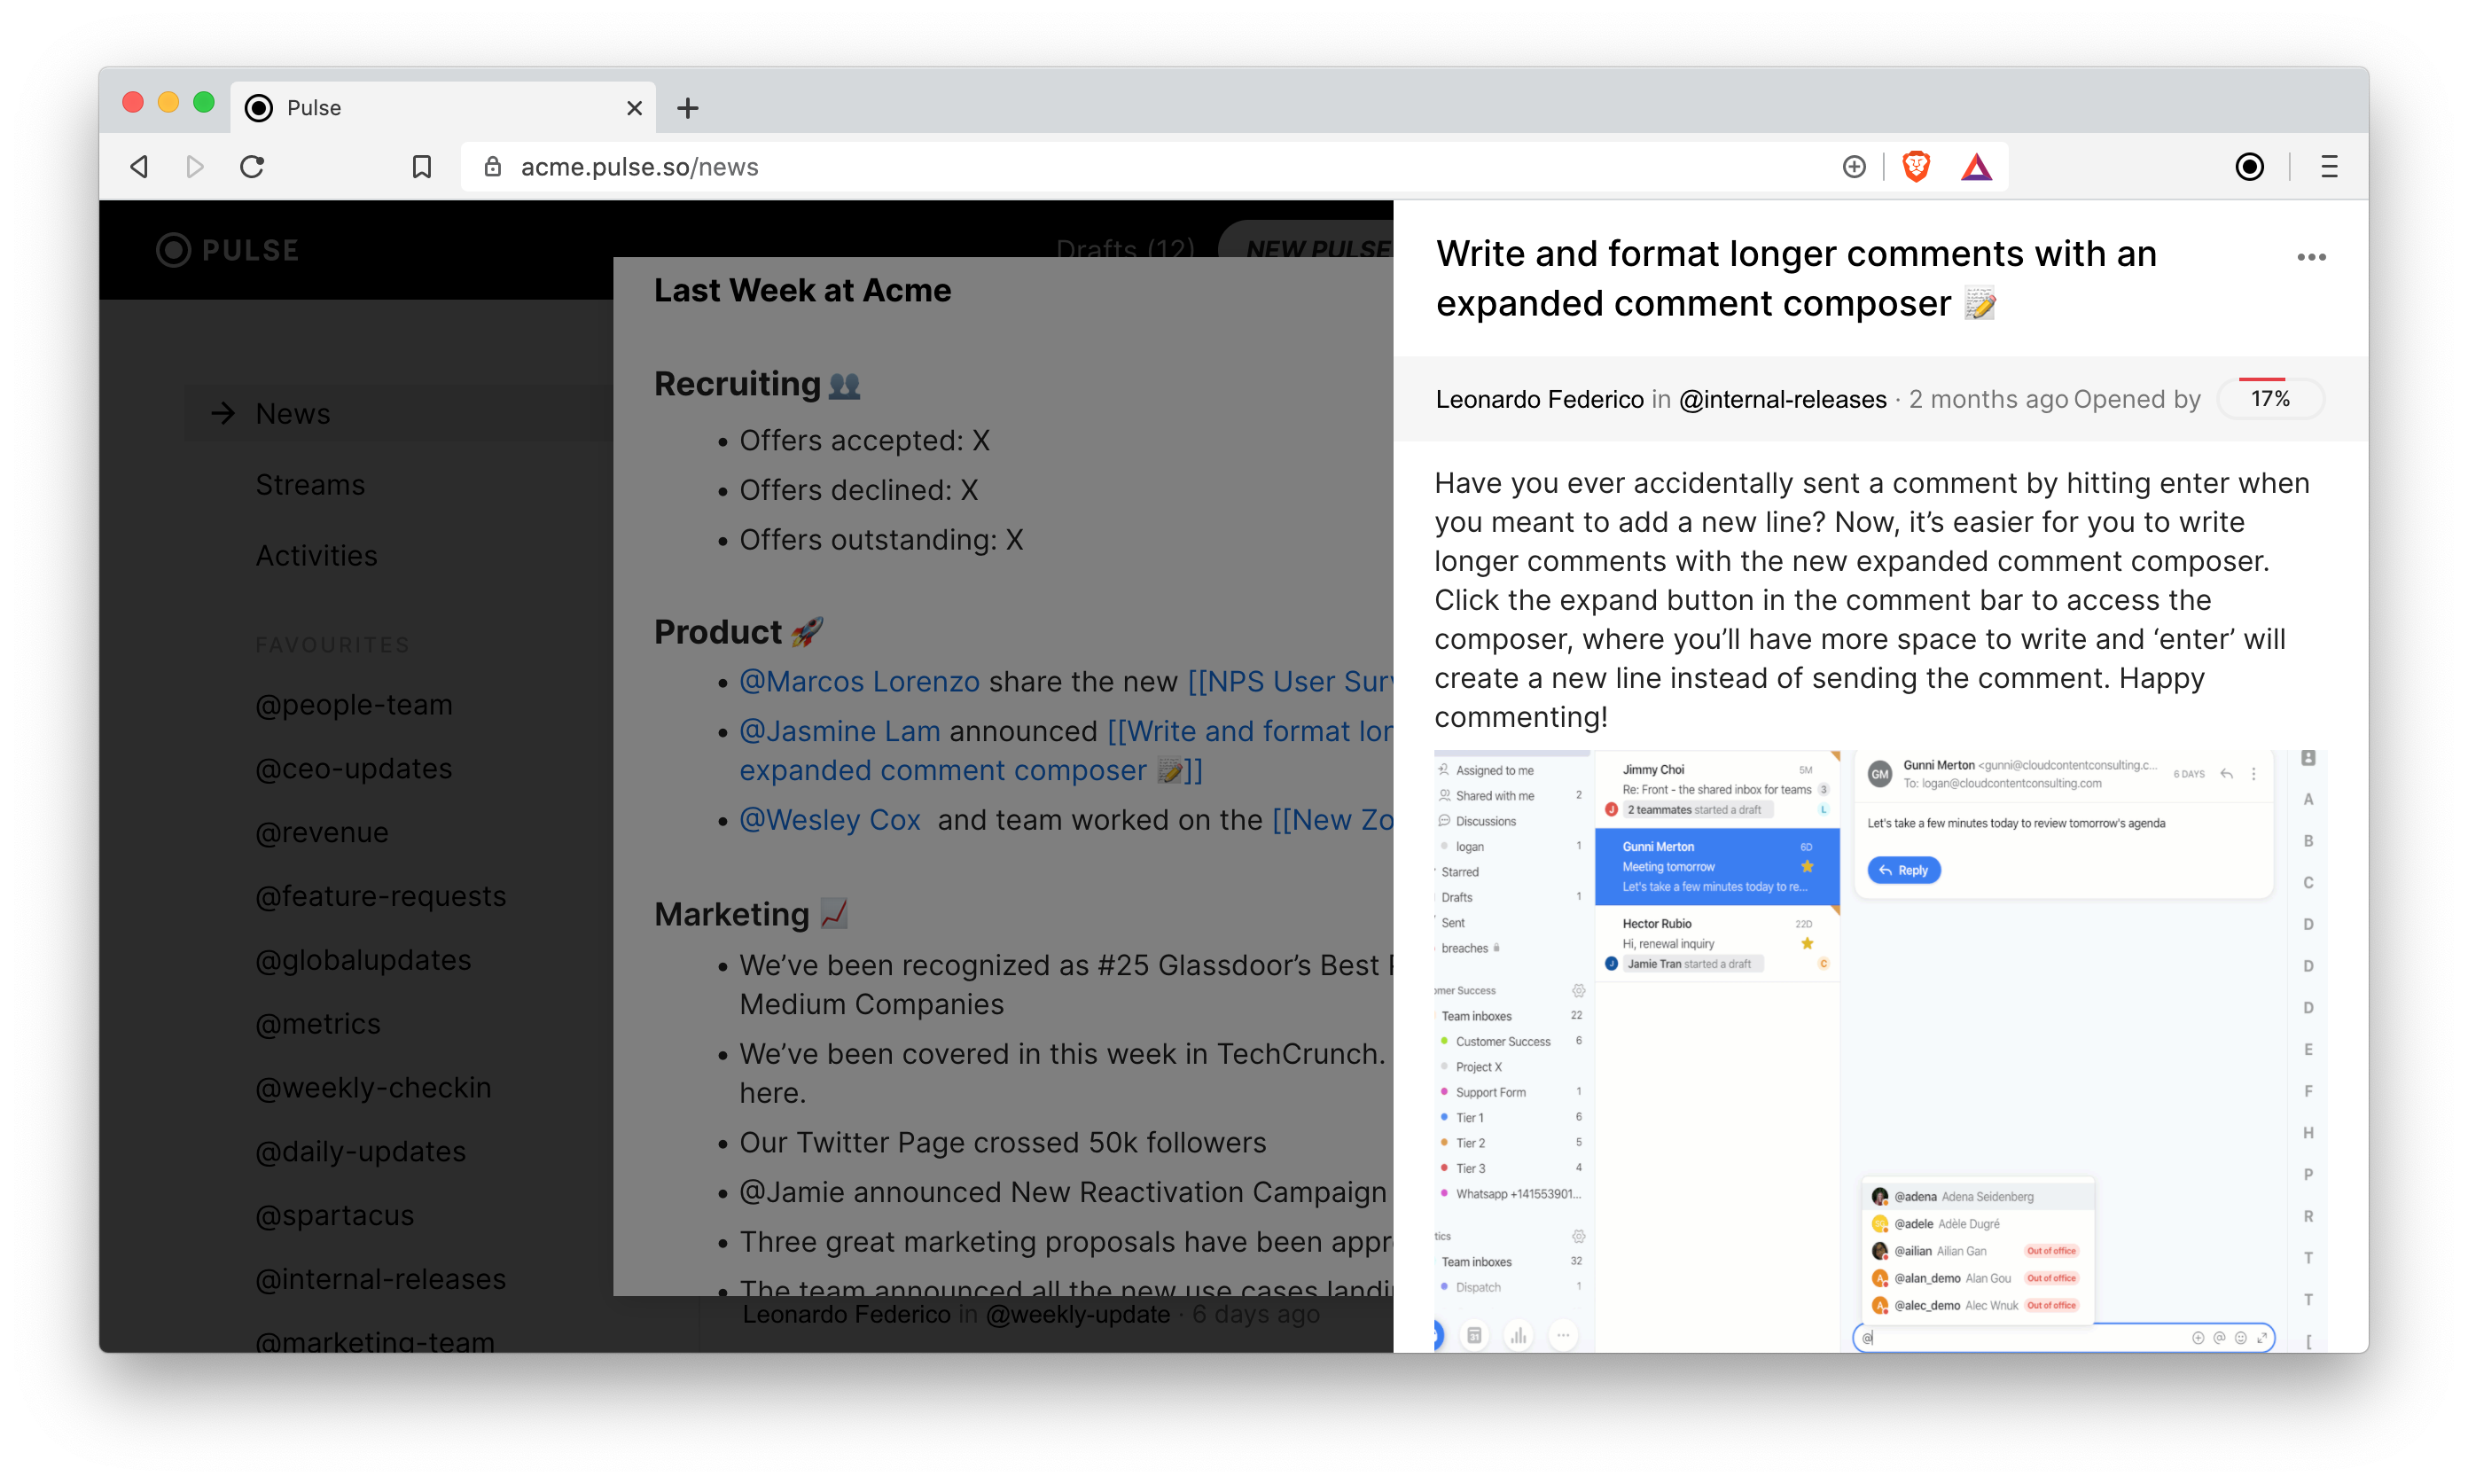Close the Pulse browser tab
Viewport: 2468px width, 1484px height.
634,108
